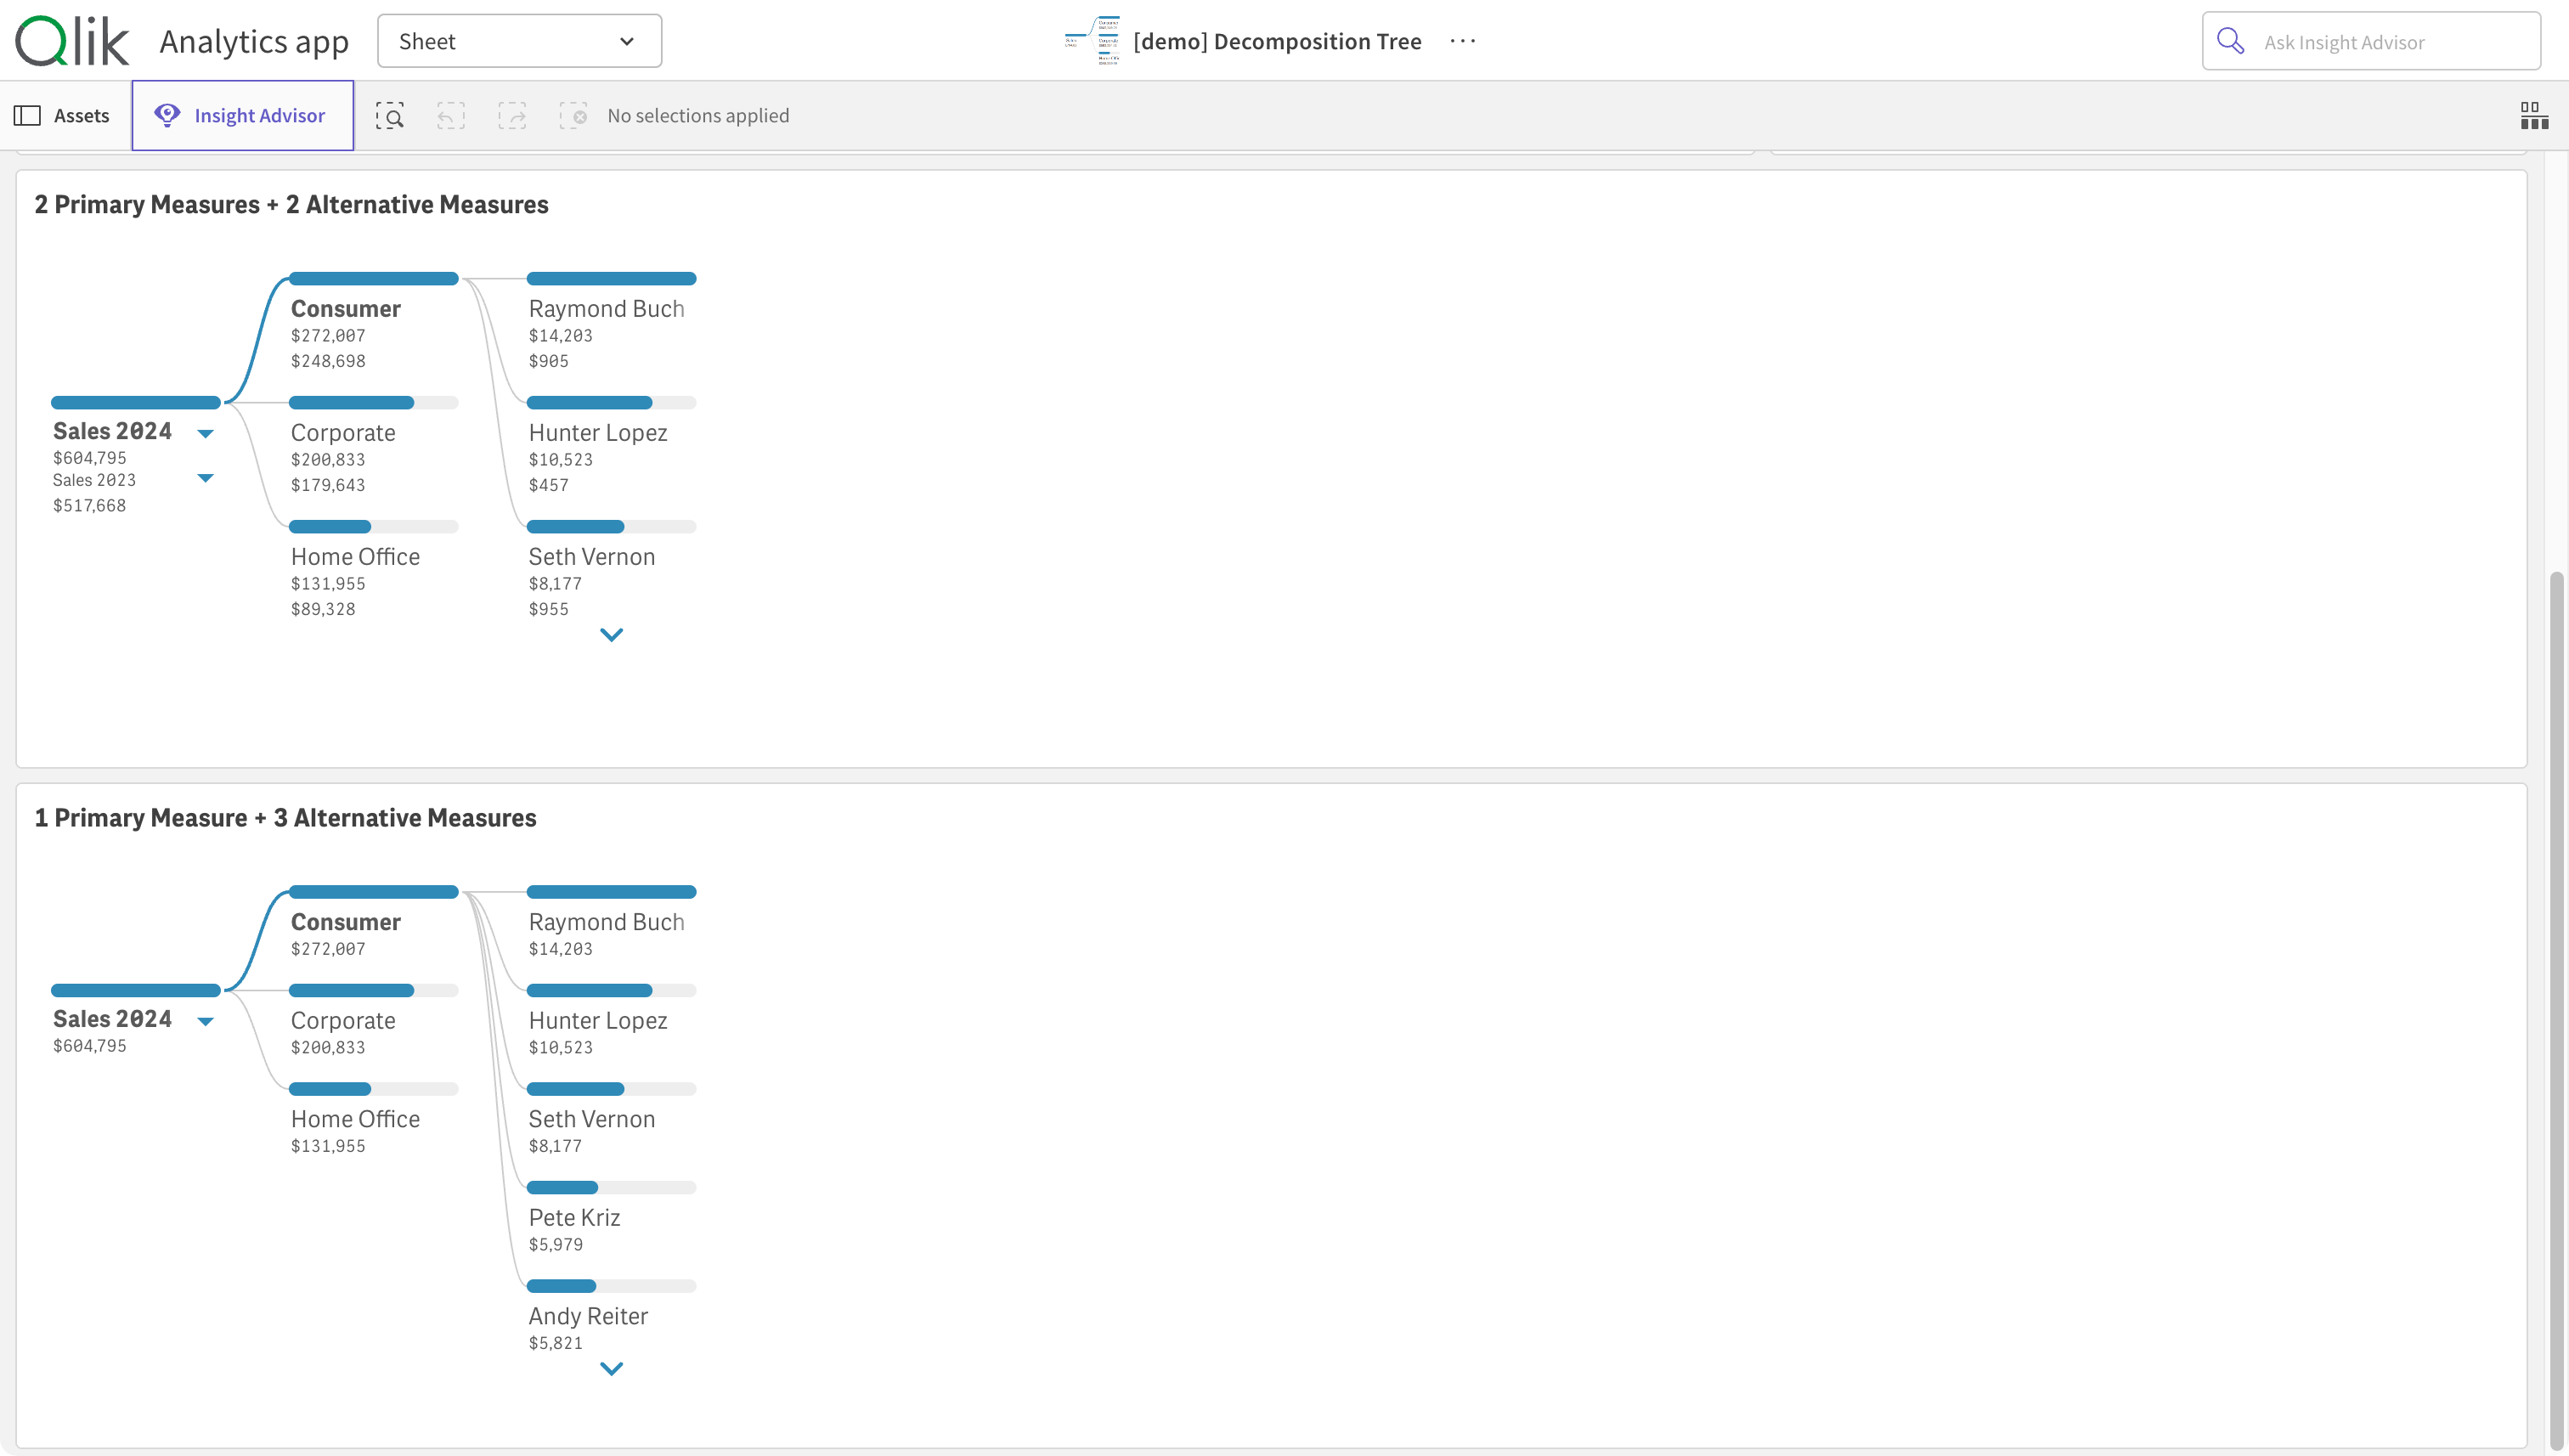Click the Step back selection icon
The height and width of the screenshot is (1456, 2569).
pyautogui.click(x=451, y=116)
